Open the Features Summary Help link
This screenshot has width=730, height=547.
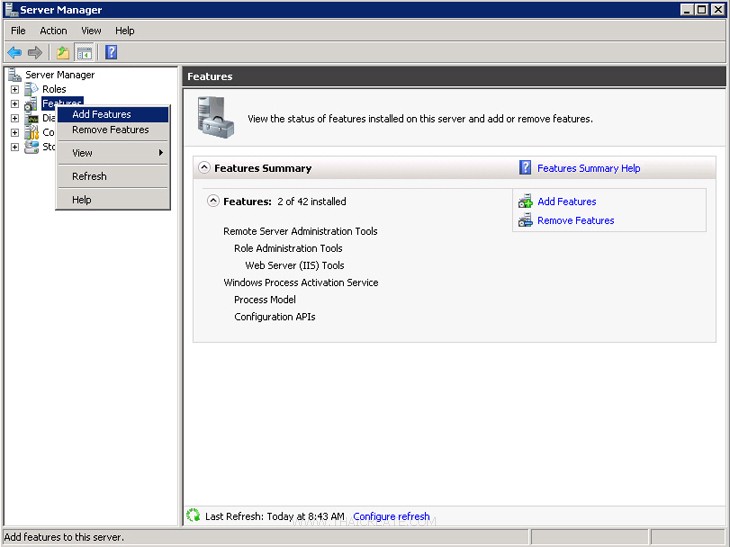point(588,168)
